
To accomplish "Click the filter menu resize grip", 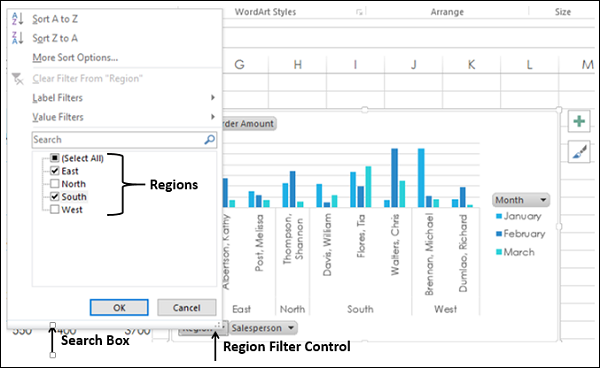I will click(218, 325).
